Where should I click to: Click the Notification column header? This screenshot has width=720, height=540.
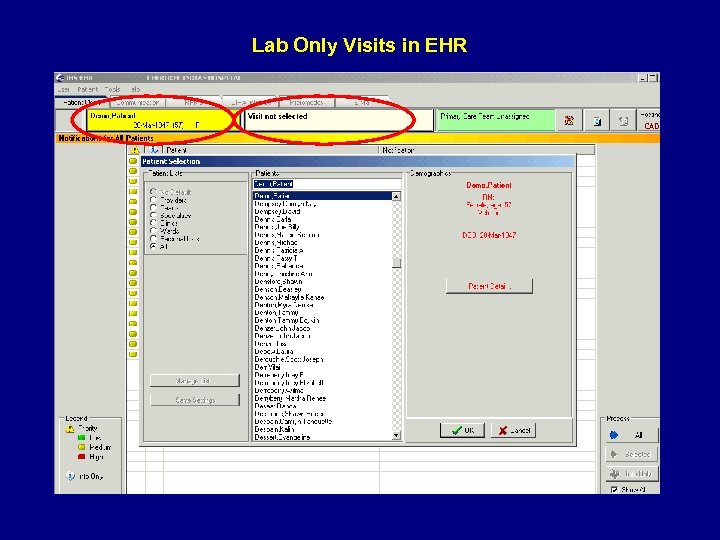[x=487, y=150]
